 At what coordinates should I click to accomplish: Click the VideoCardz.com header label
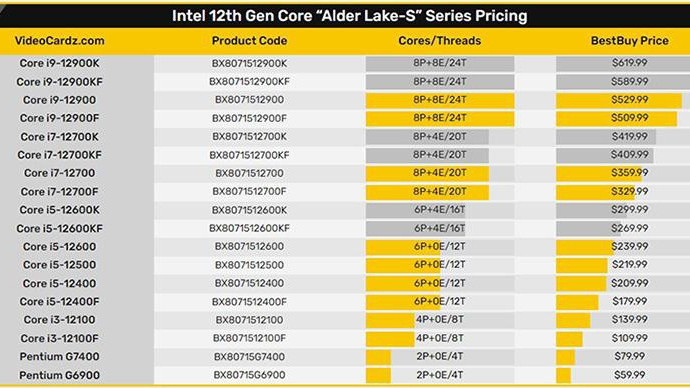point(59,41)
